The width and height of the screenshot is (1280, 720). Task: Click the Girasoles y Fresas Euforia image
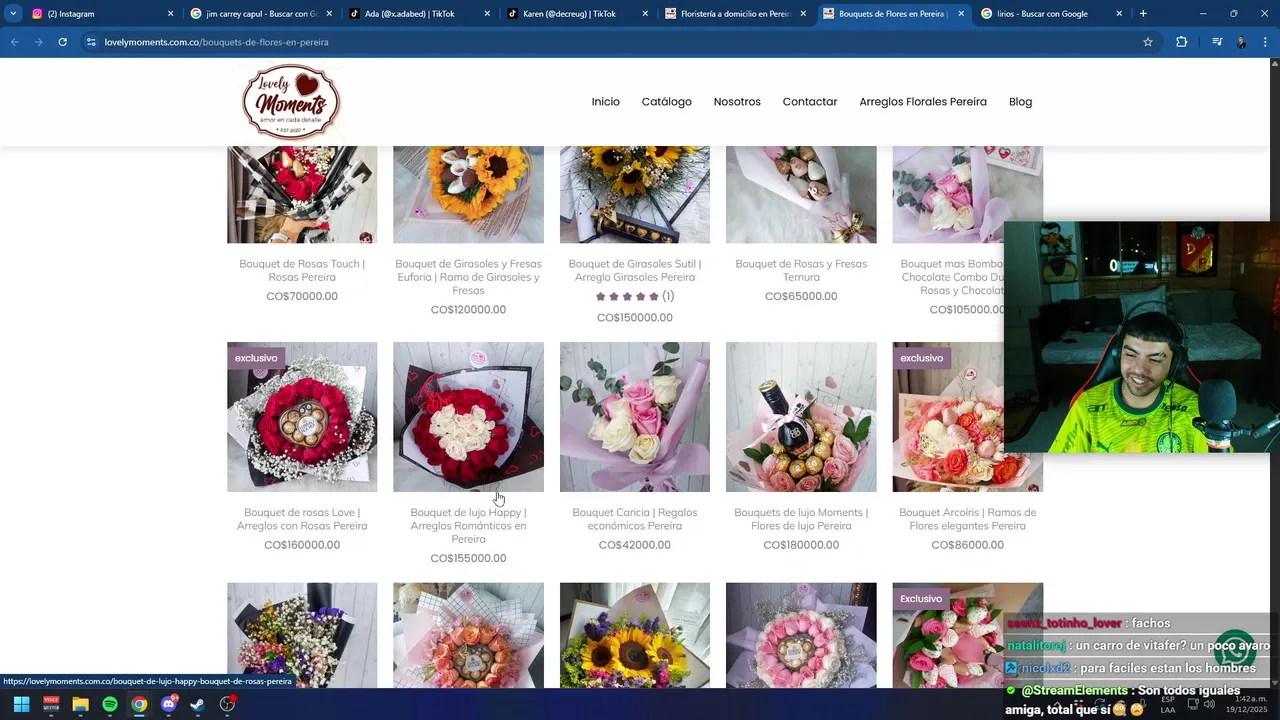468,195
